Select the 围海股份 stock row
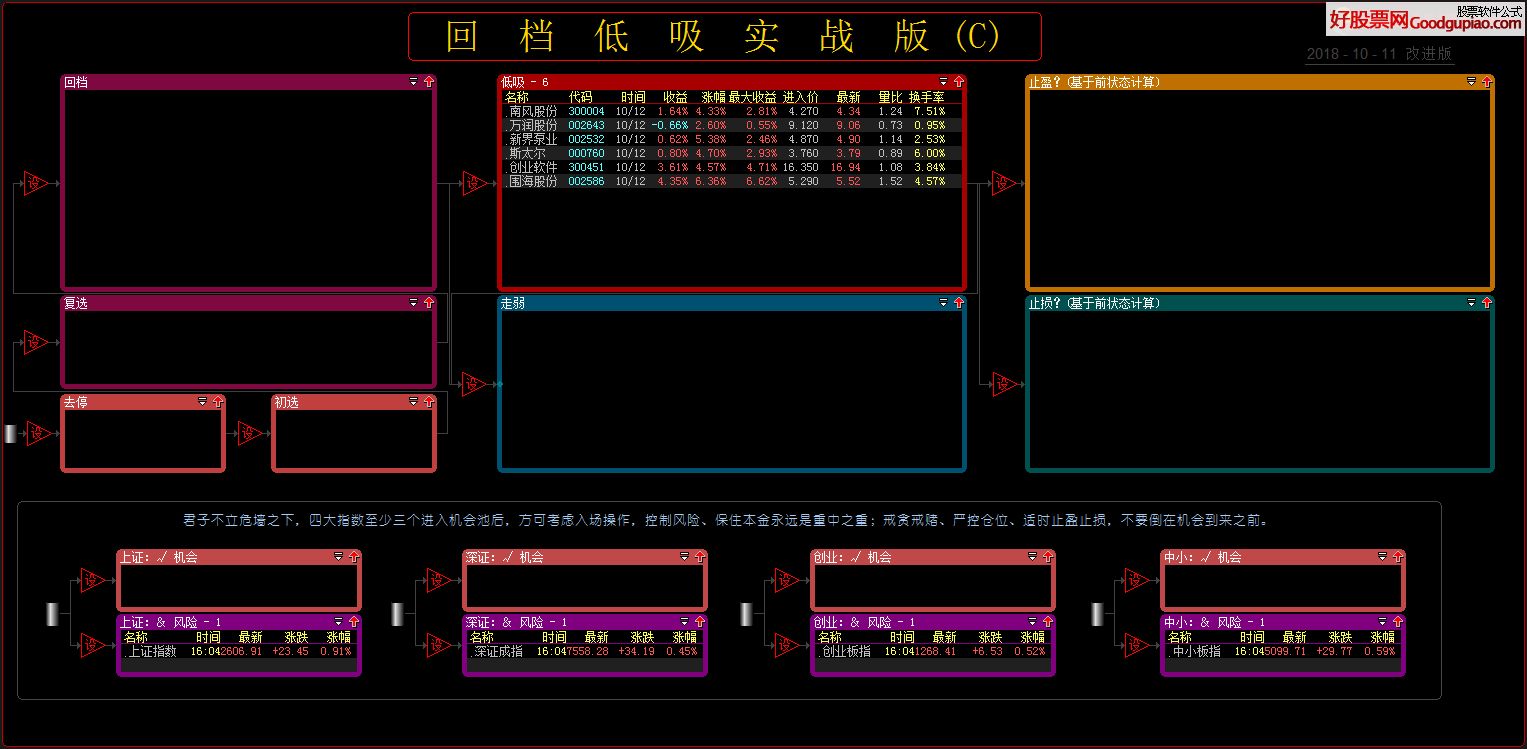 pos(730,181)
